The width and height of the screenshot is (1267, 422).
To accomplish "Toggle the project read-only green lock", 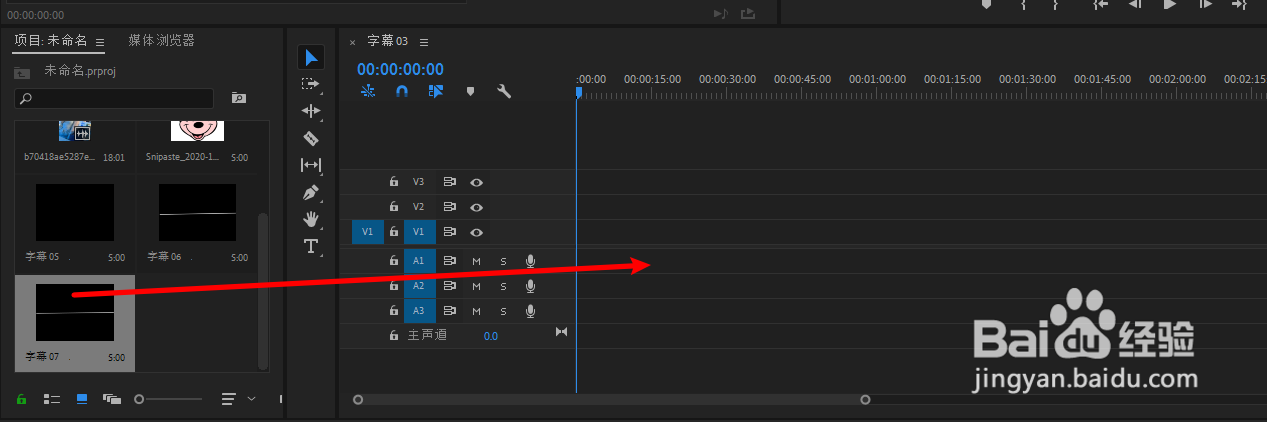I will pos(21,398).
